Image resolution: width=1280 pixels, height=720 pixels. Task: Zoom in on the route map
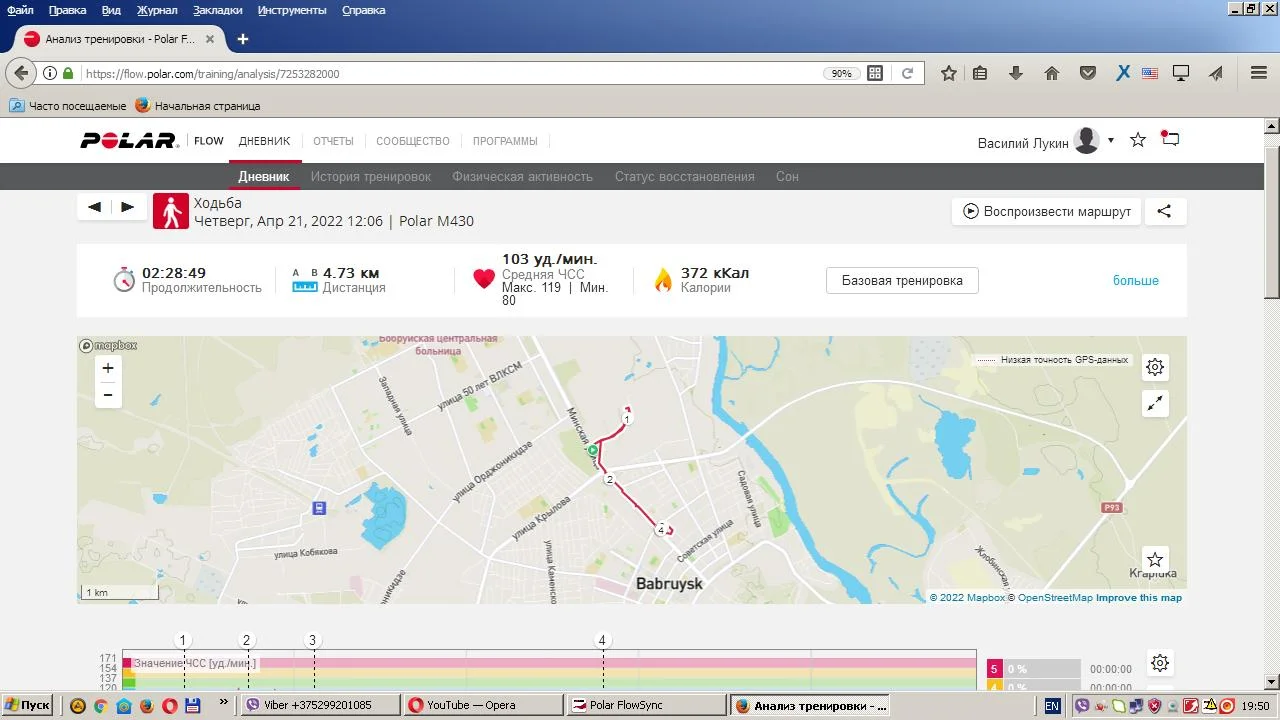[108, 368]
